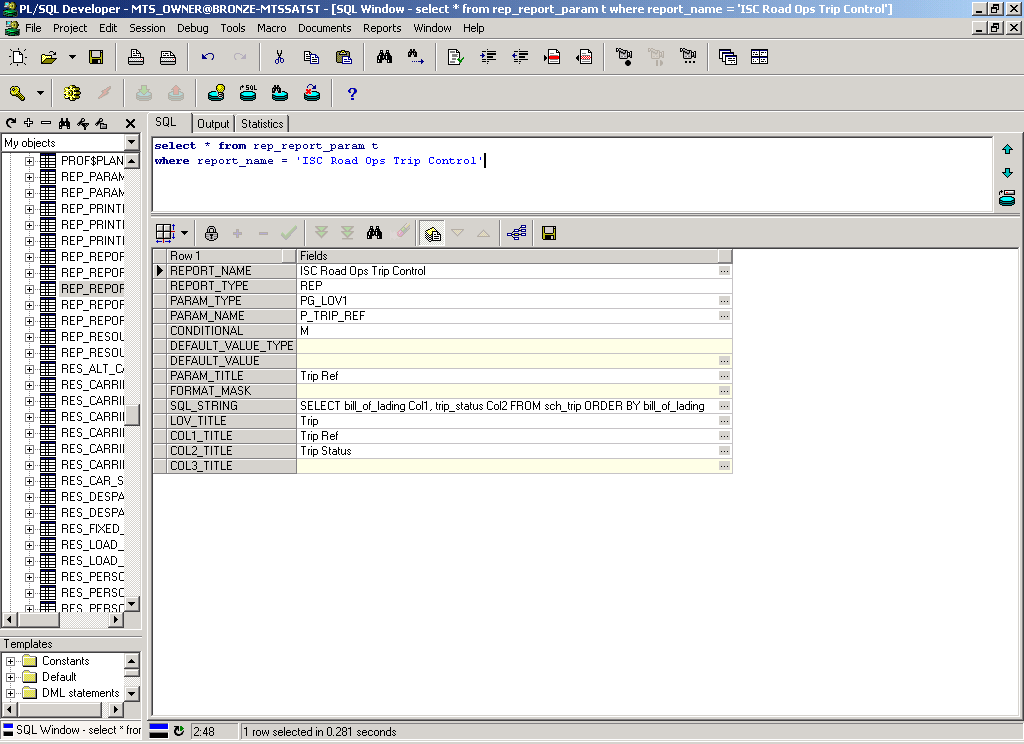The height and width of the screenshot is (744, 1024).
Task: Click the blue tree diagram grid icon
Action: coord(517,233)
